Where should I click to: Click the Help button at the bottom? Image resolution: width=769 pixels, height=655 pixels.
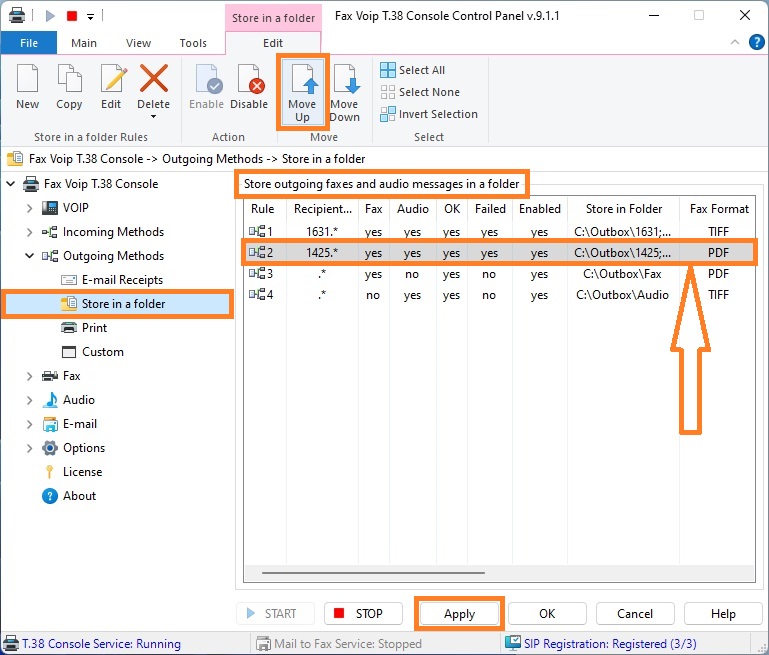[x=723, y=614]
